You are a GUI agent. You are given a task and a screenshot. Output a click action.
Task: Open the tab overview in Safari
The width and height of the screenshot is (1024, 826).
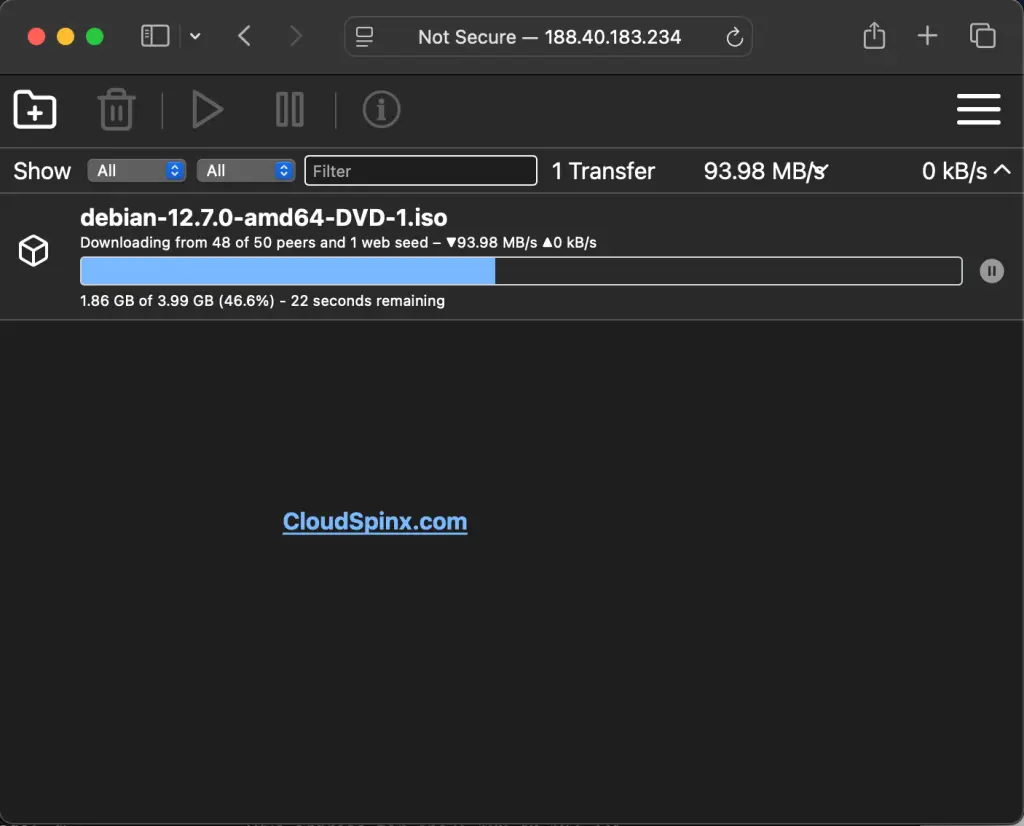click(982, 35)
